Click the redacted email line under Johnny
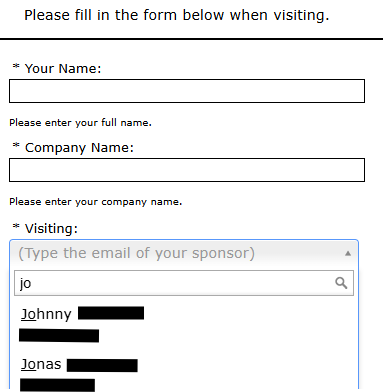 tap(59, 336)
